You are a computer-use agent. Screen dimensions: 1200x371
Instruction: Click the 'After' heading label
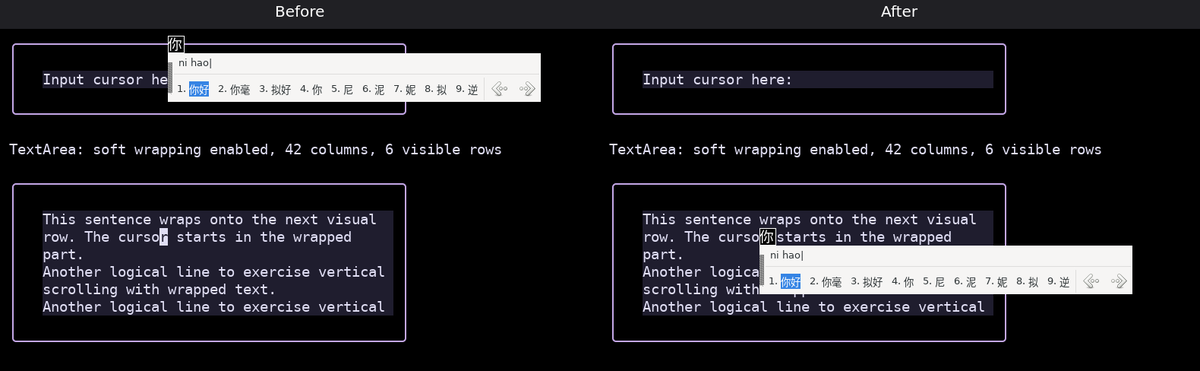899,12
